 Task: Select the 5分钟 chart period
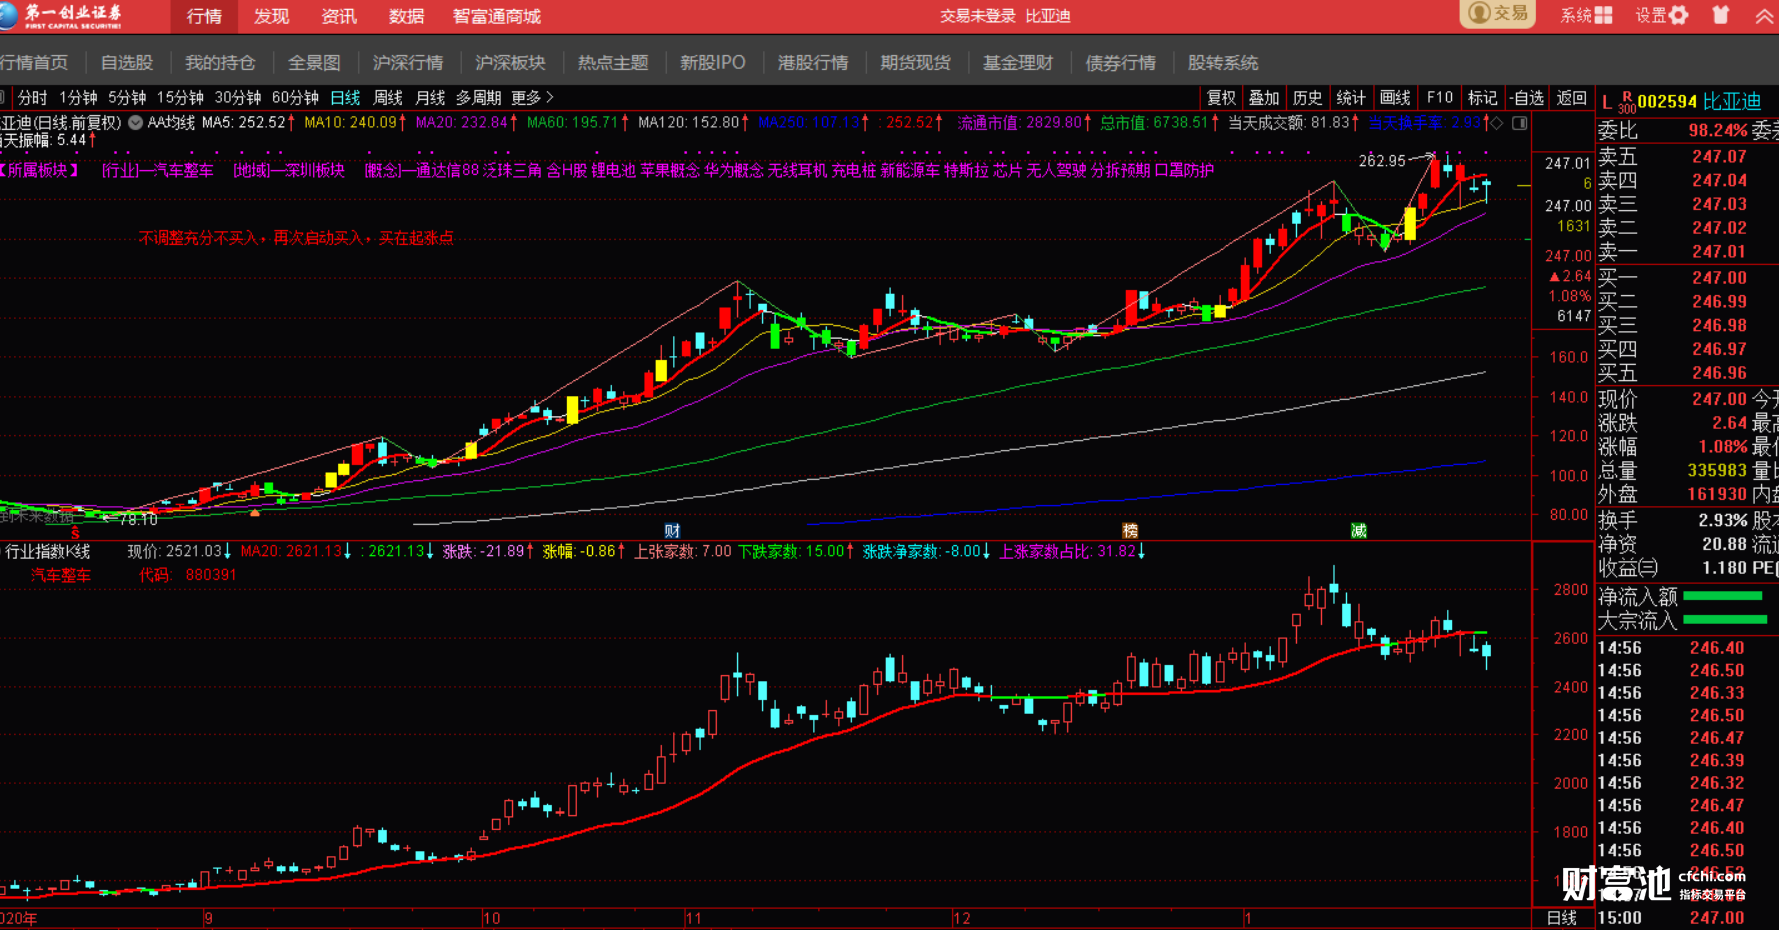coord(127,98)
